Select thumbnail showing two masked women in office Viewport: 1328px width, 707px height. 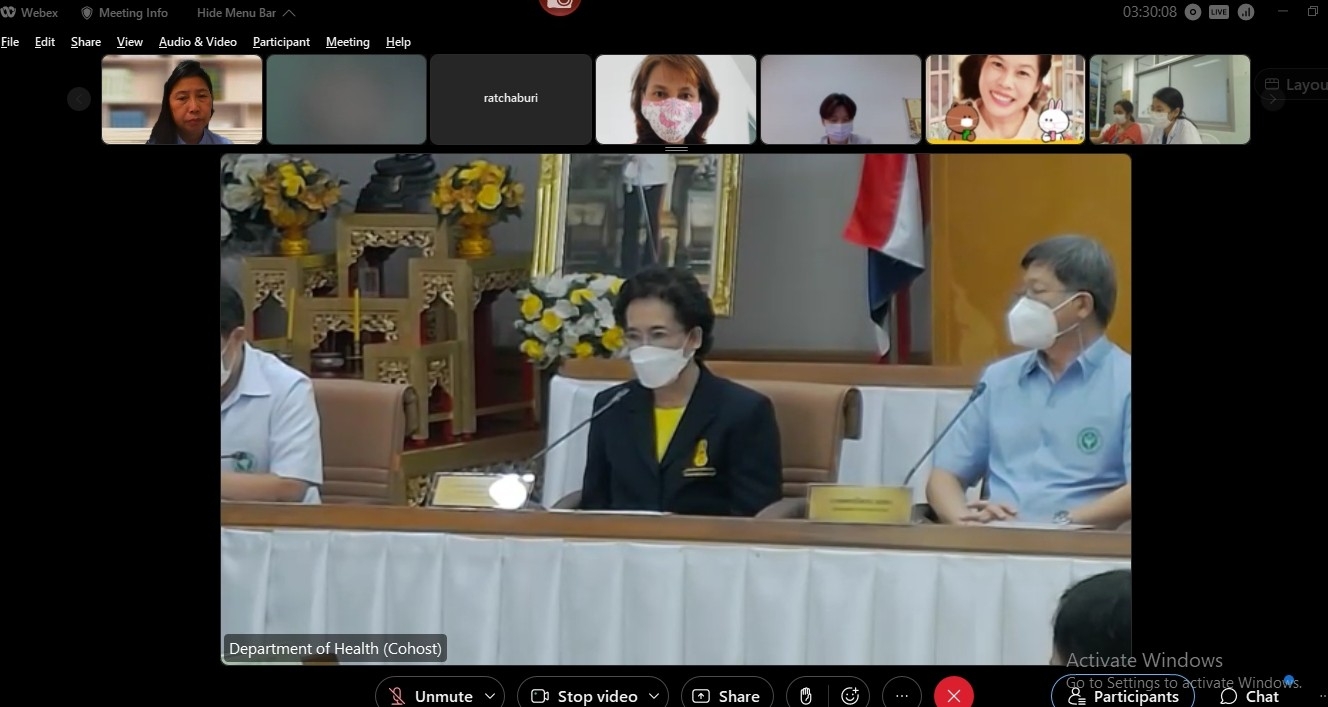click(1170, 99)
